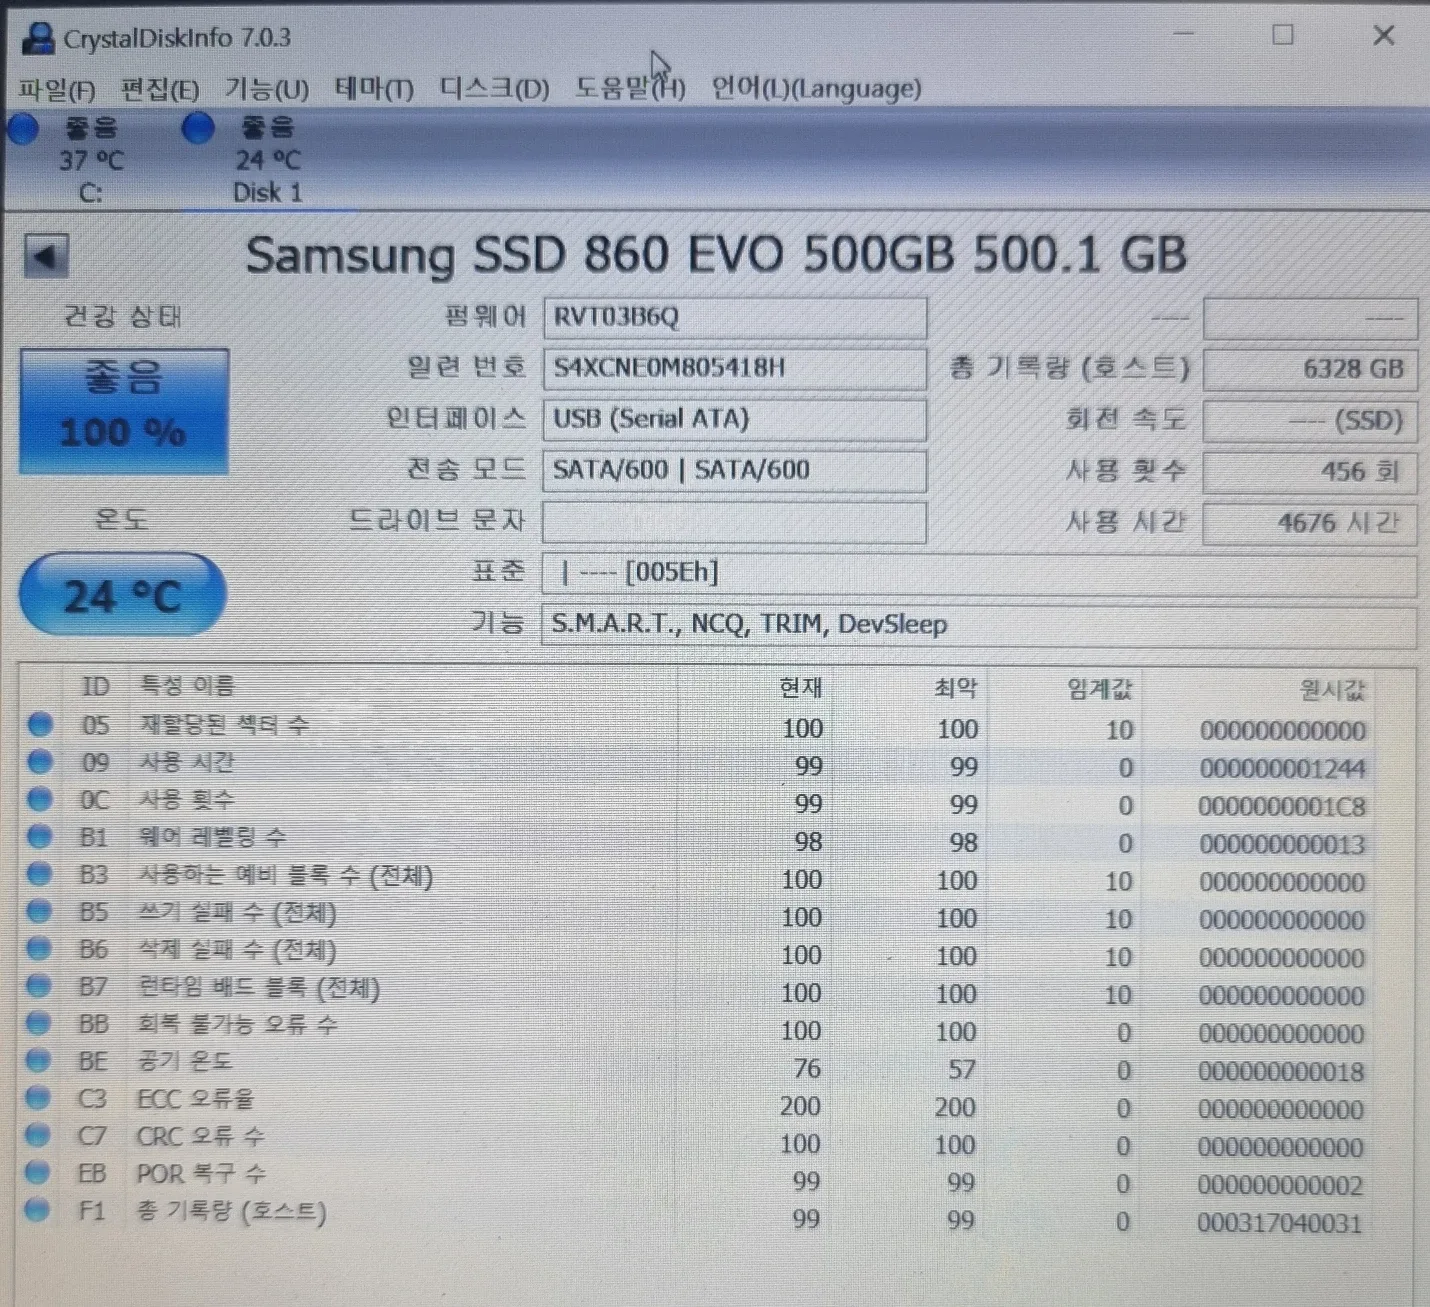Click the standard field showing [005Eh]
Image resolution: width=1430 pixels, height=1307 pixels.
click(x=979, y=573)
